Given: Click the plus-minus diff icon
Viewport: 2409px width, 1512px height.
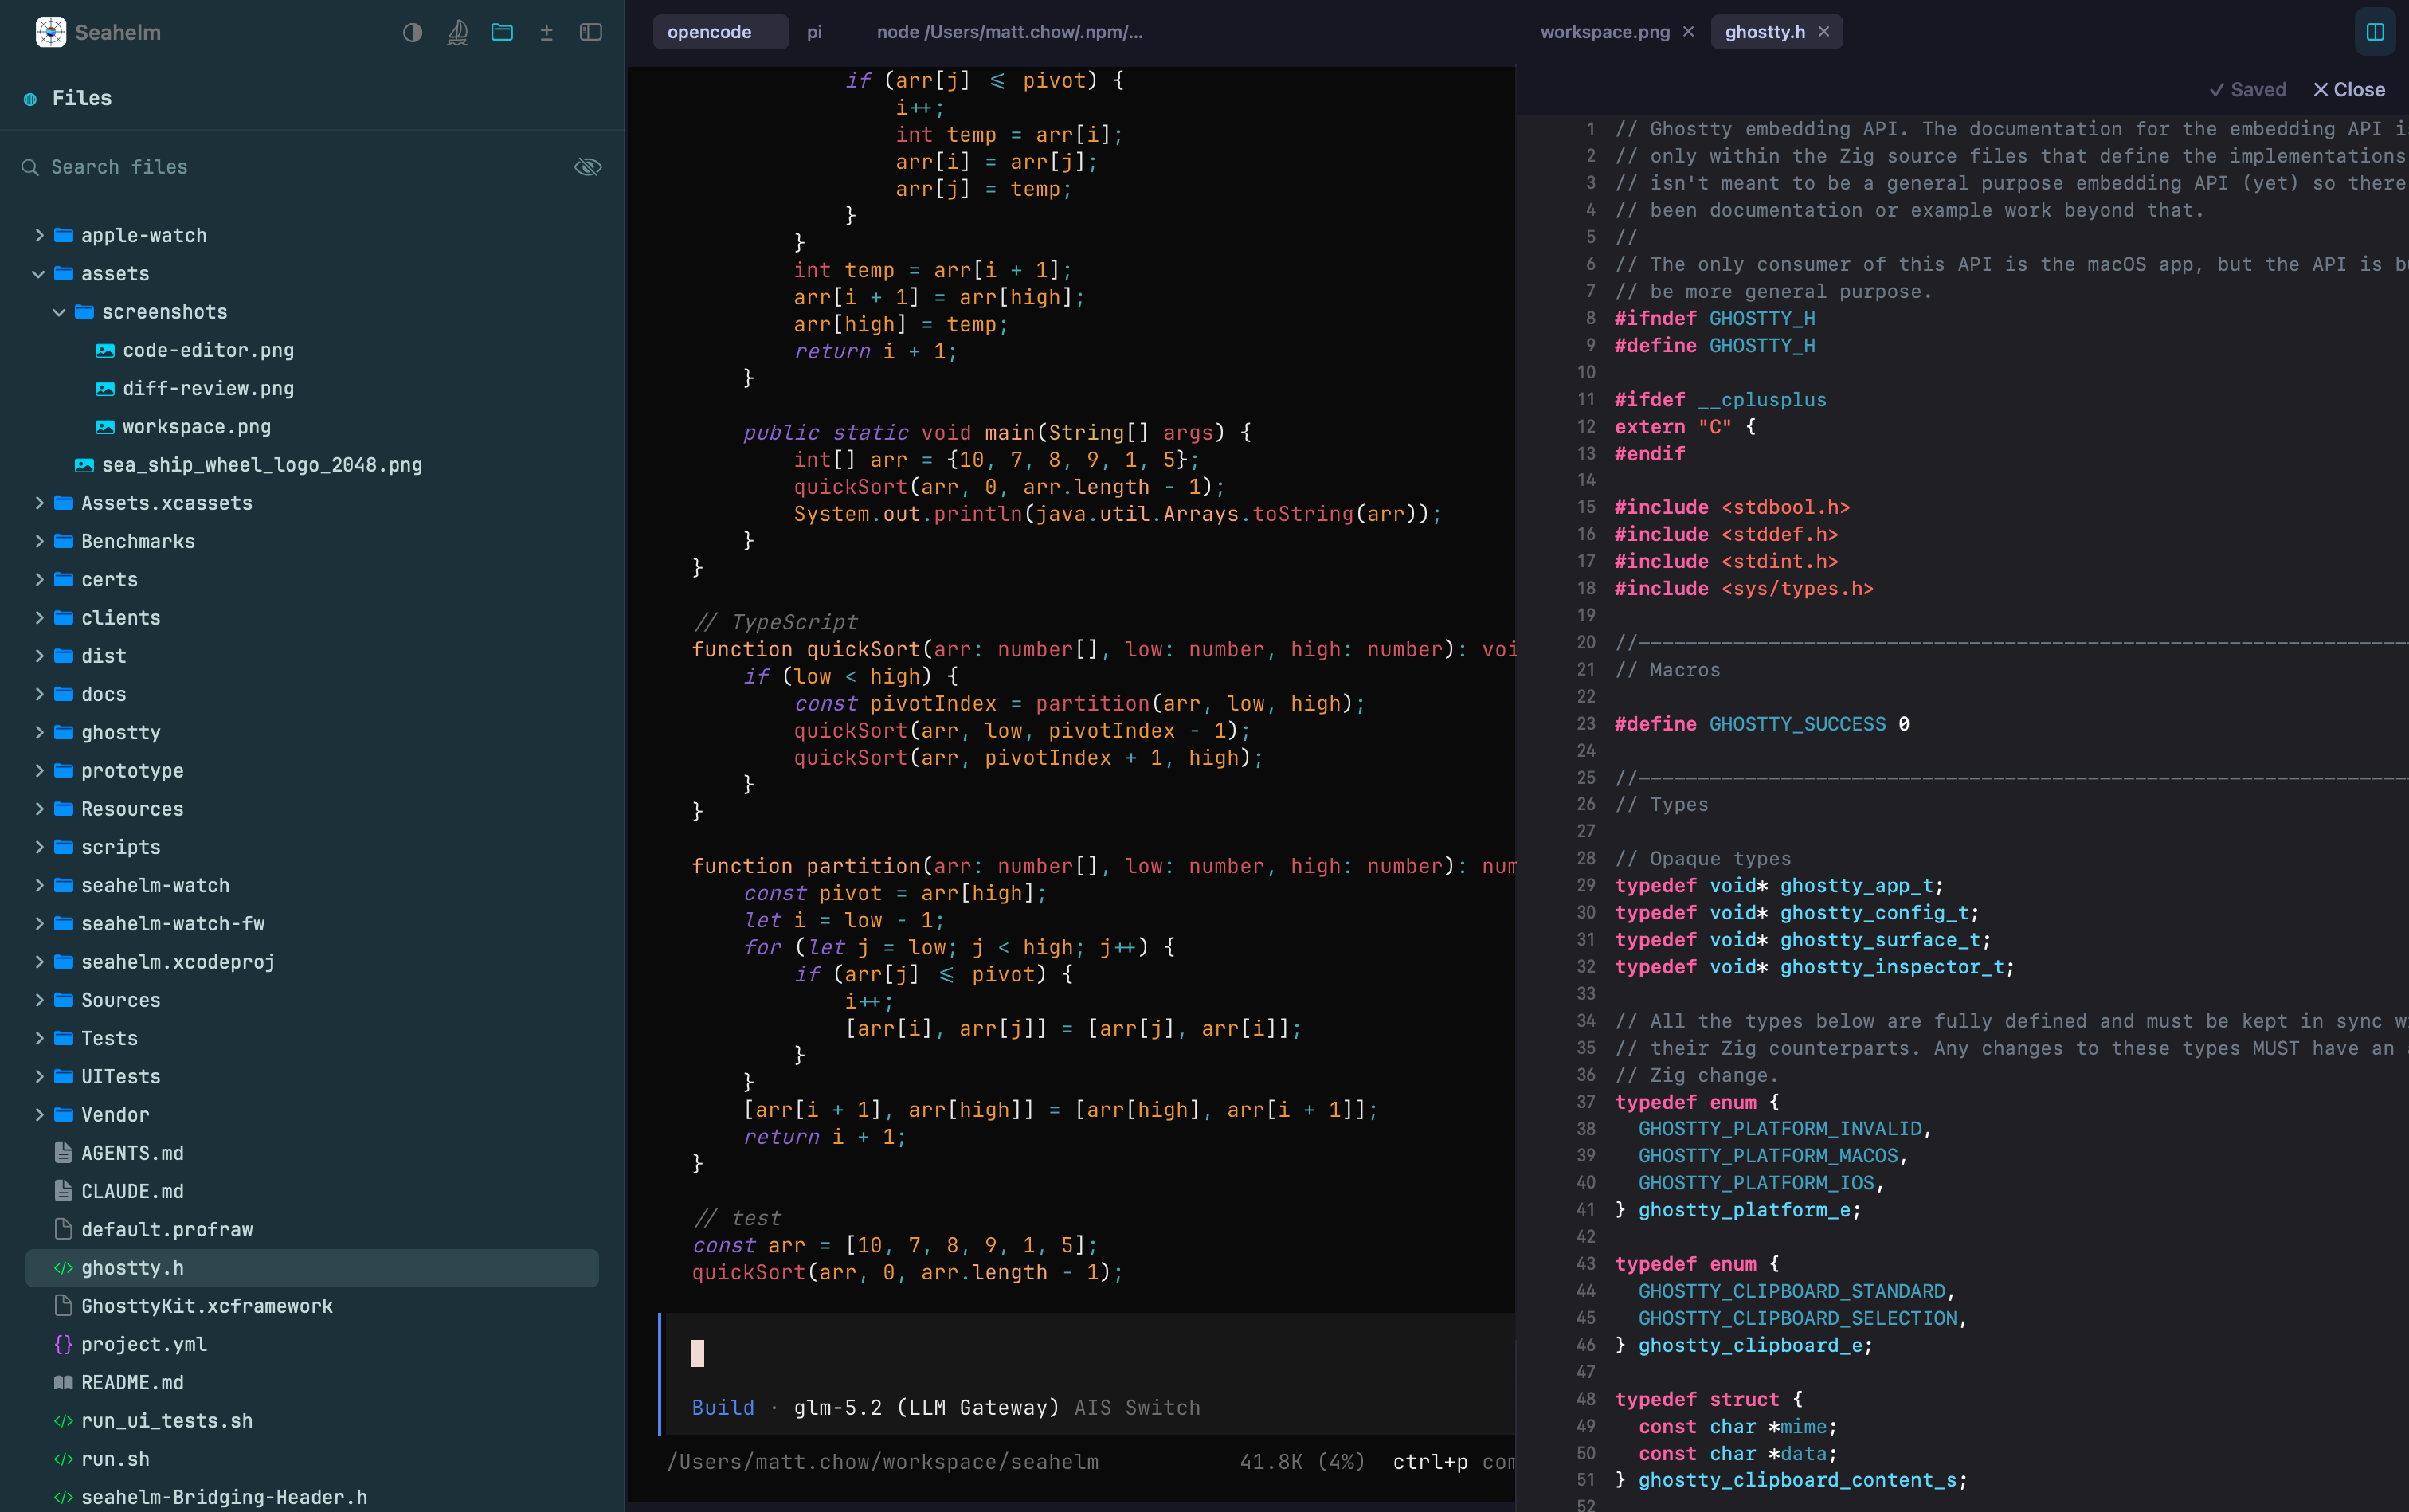Looking at the screenshot, I should (x=546, y=32).
